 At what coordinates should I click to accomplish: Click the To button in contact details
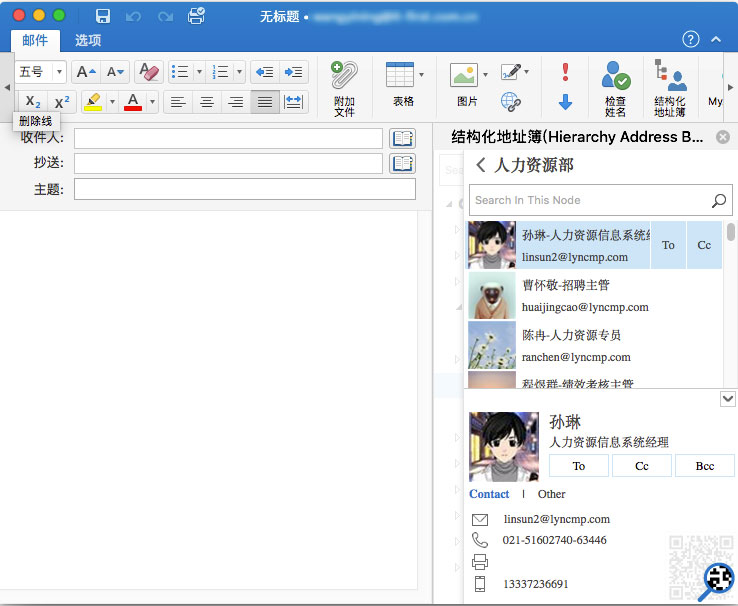pyautogui.click(x=579, y=466)
